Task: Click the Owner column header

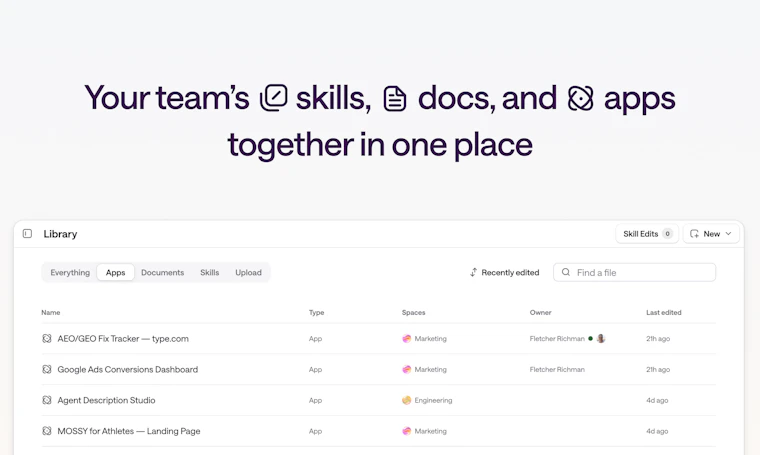Action: tap(540, 313)
